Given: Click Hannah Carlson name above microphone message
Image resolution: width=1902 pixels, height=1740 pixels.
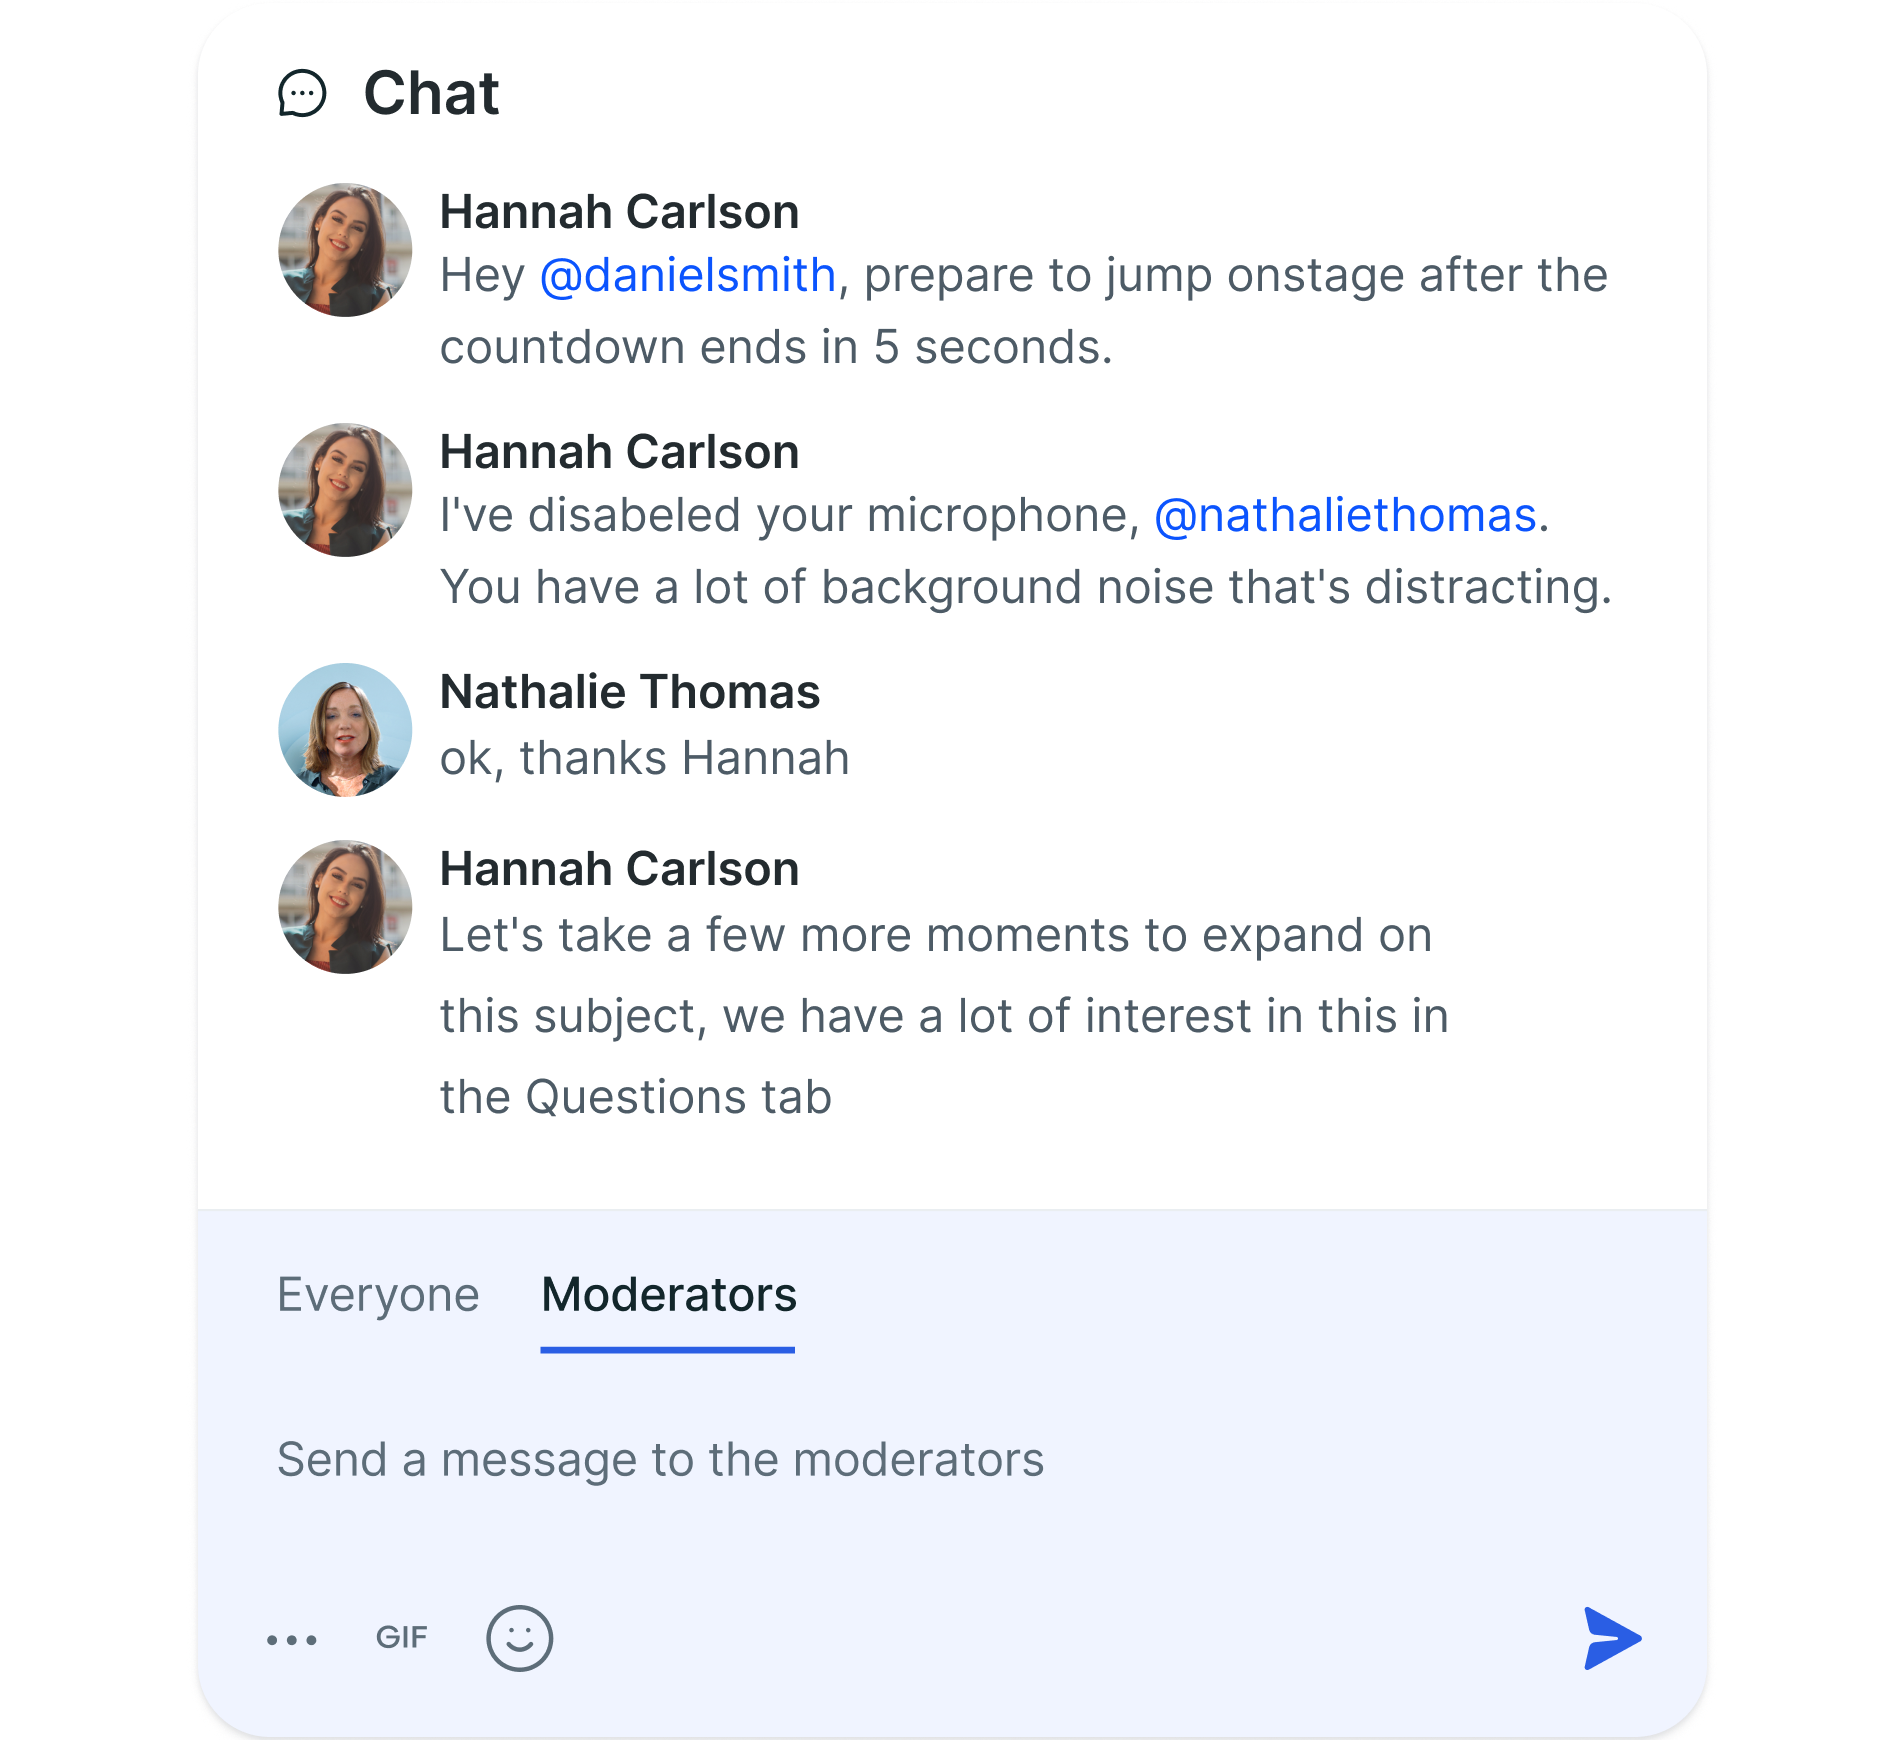Looking at the screenshot, I should click(x=620, y=452).
